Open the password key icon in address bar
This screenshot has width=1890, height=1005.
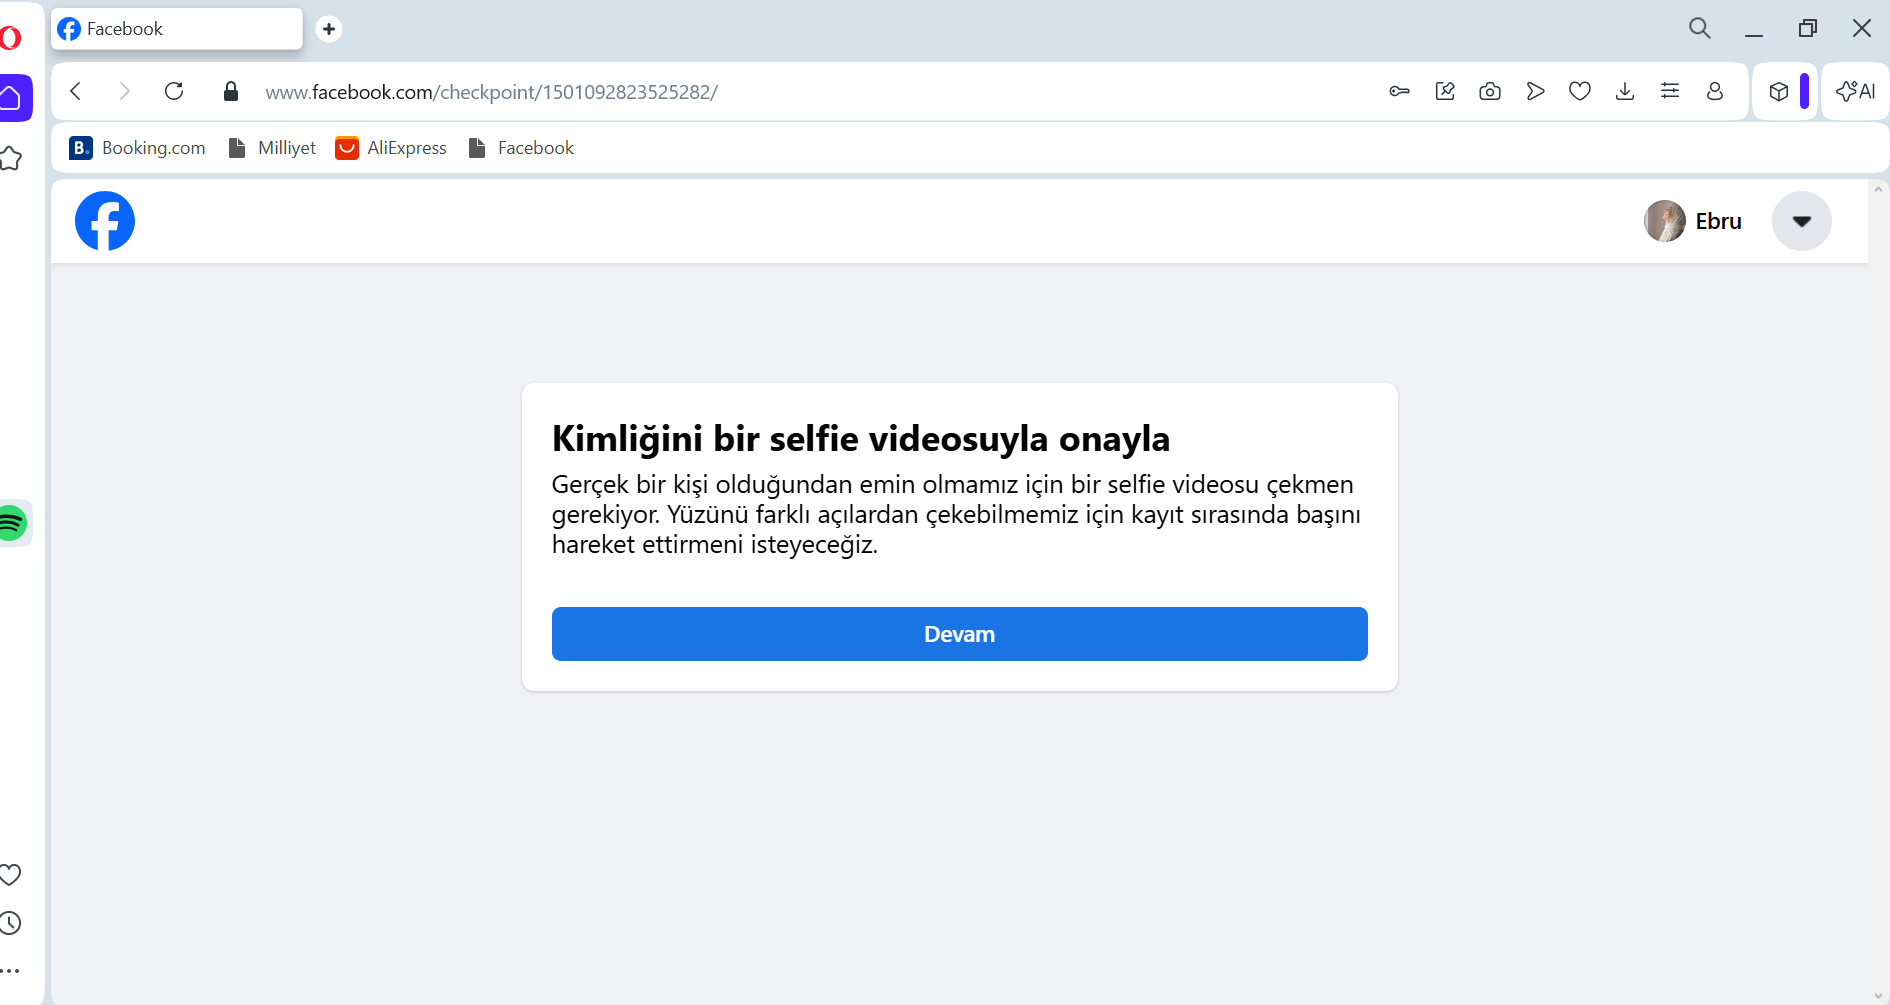pyautogui.click(x=1400, y=92)
